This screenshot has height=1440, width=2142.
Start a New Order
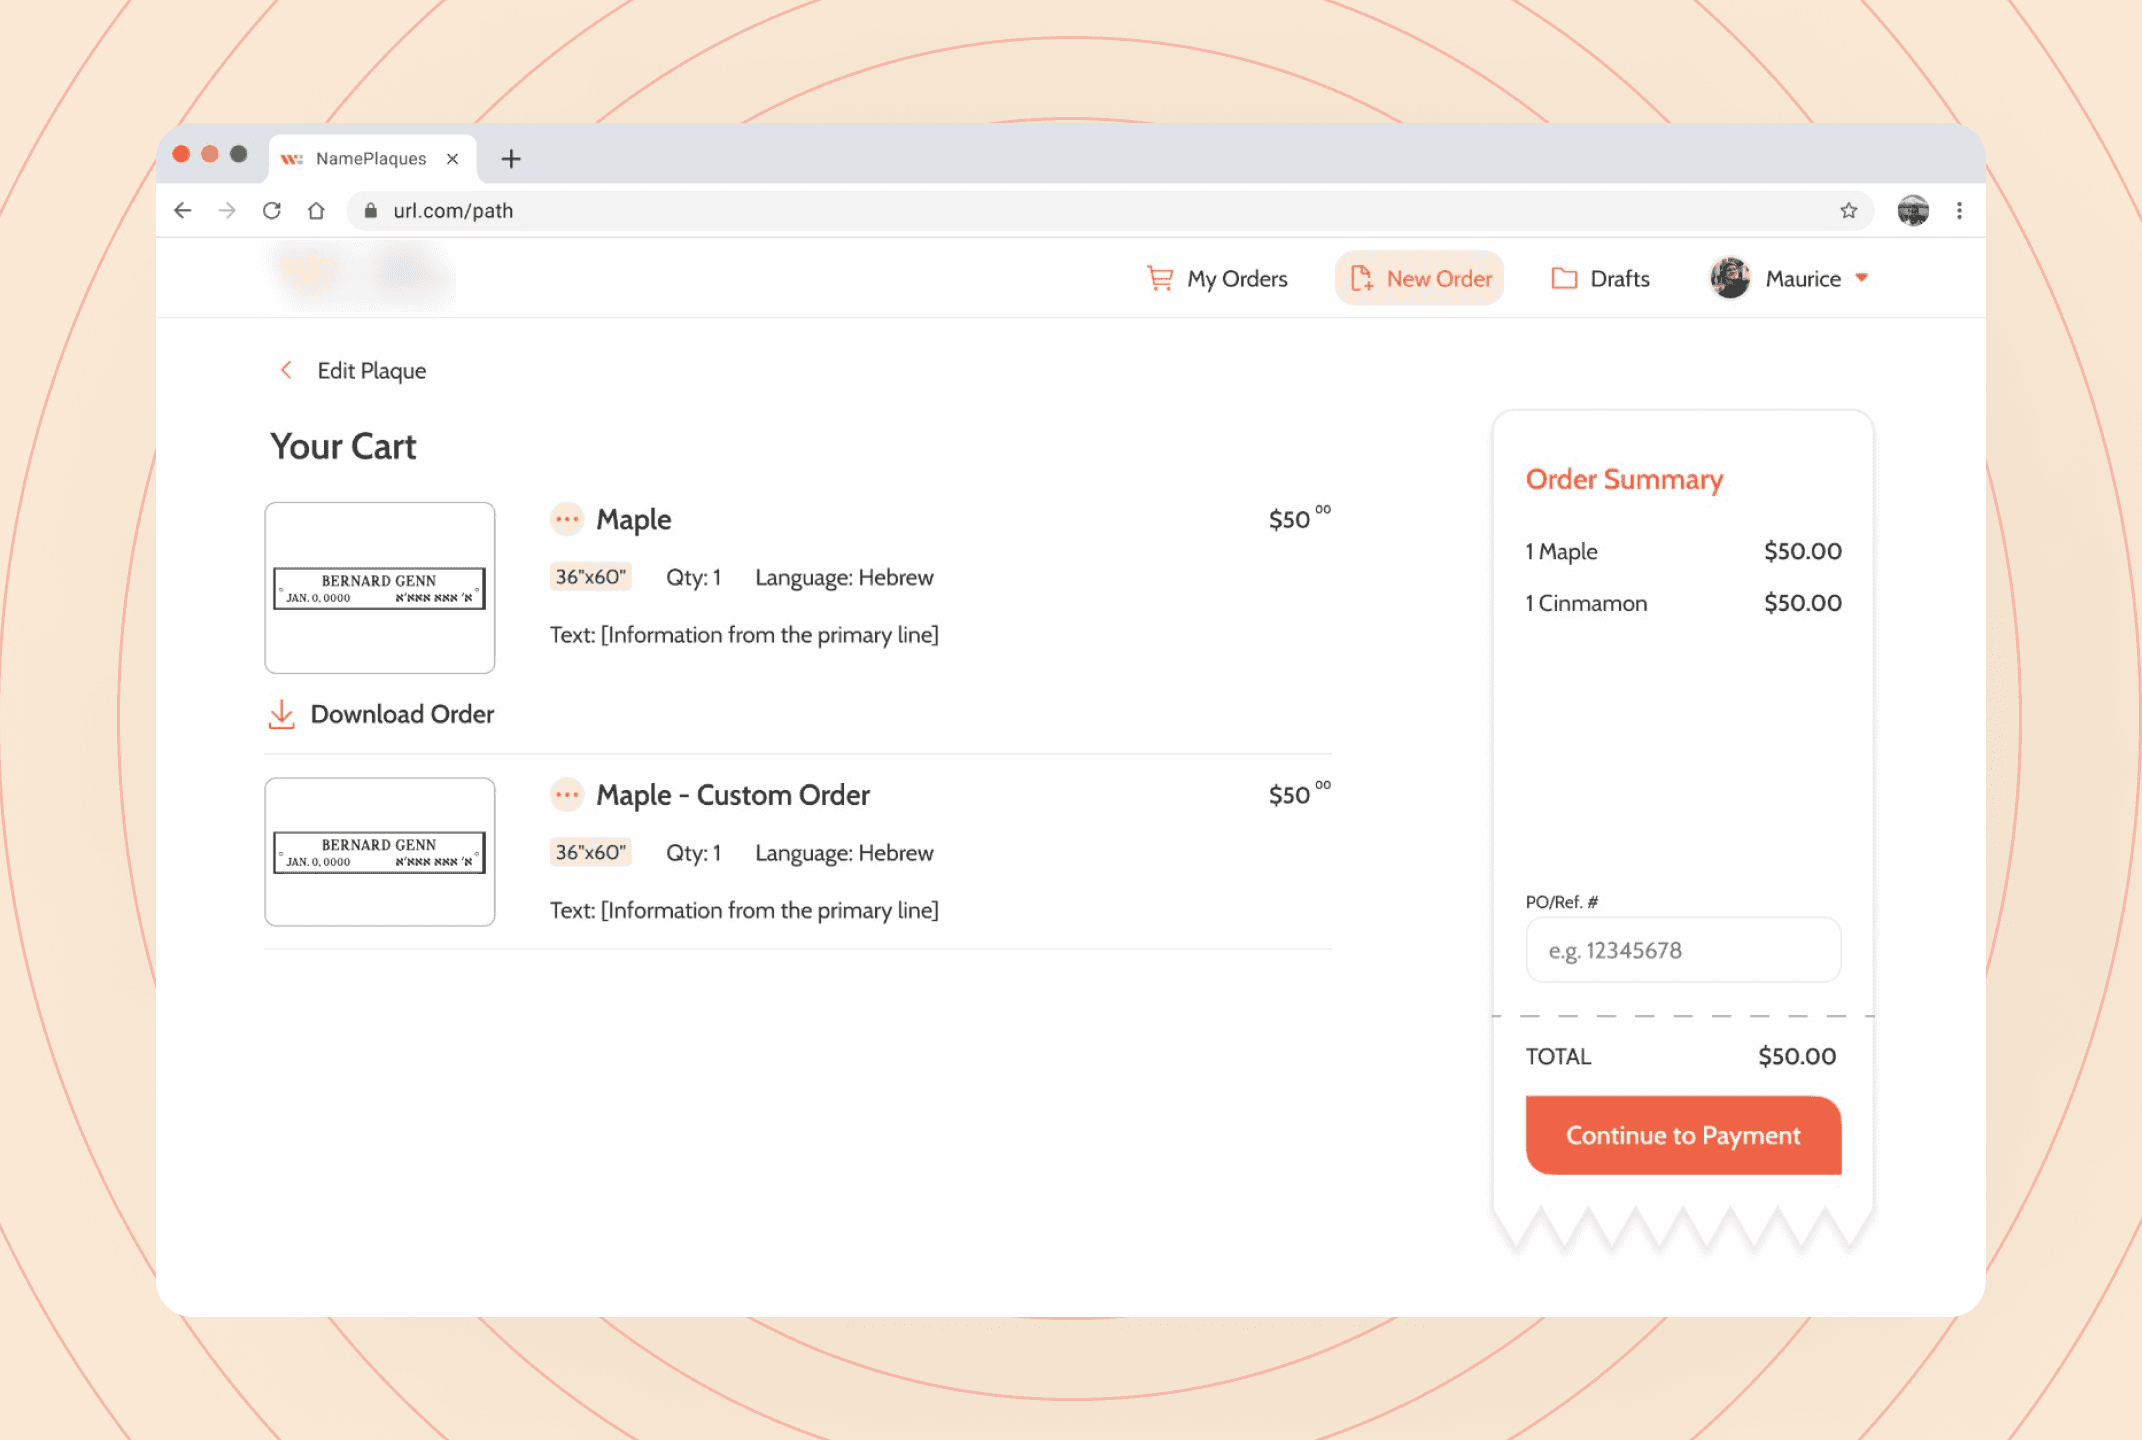coord(1419,278)
